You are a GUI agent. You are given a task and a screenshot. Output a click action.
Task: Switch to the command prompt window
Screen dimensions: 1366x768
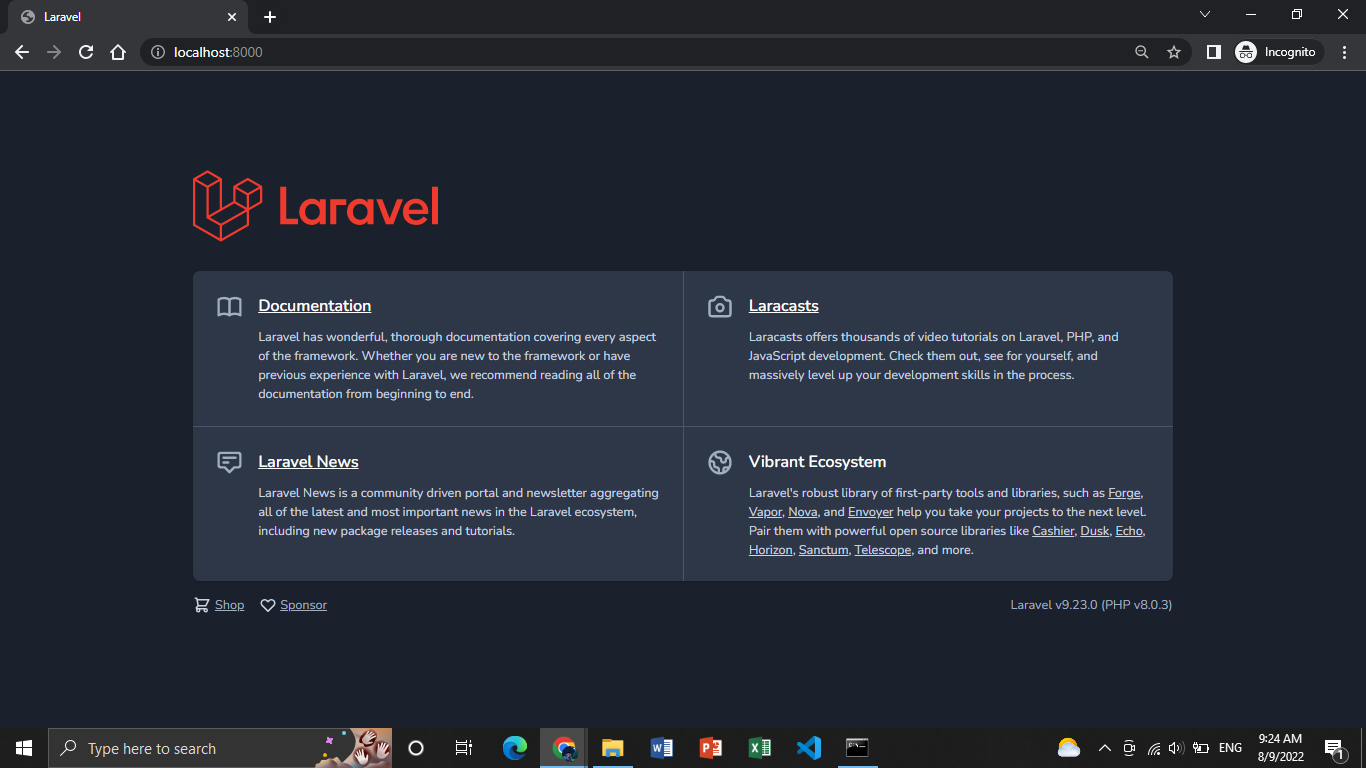[857, 748]
